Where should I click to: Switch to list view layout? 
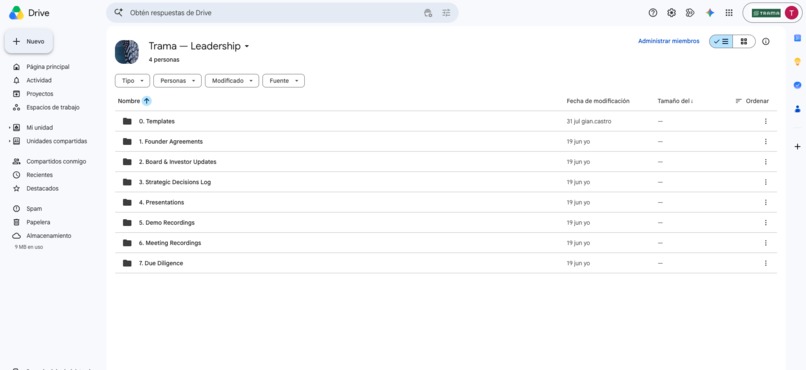[x=721, y=42]
